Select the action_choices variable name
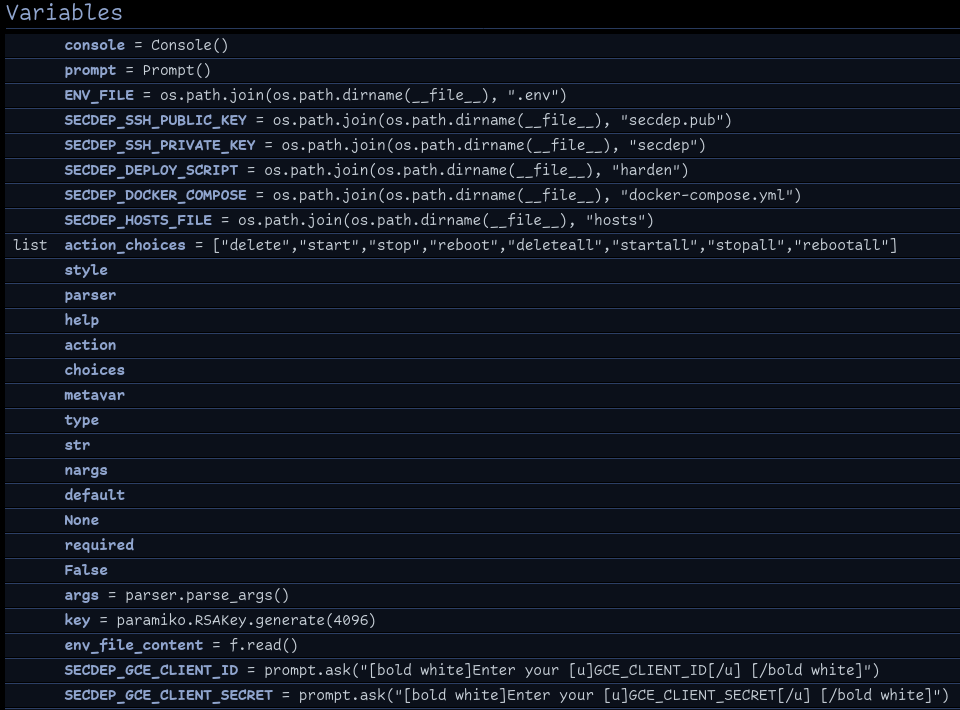 (125, 245)
